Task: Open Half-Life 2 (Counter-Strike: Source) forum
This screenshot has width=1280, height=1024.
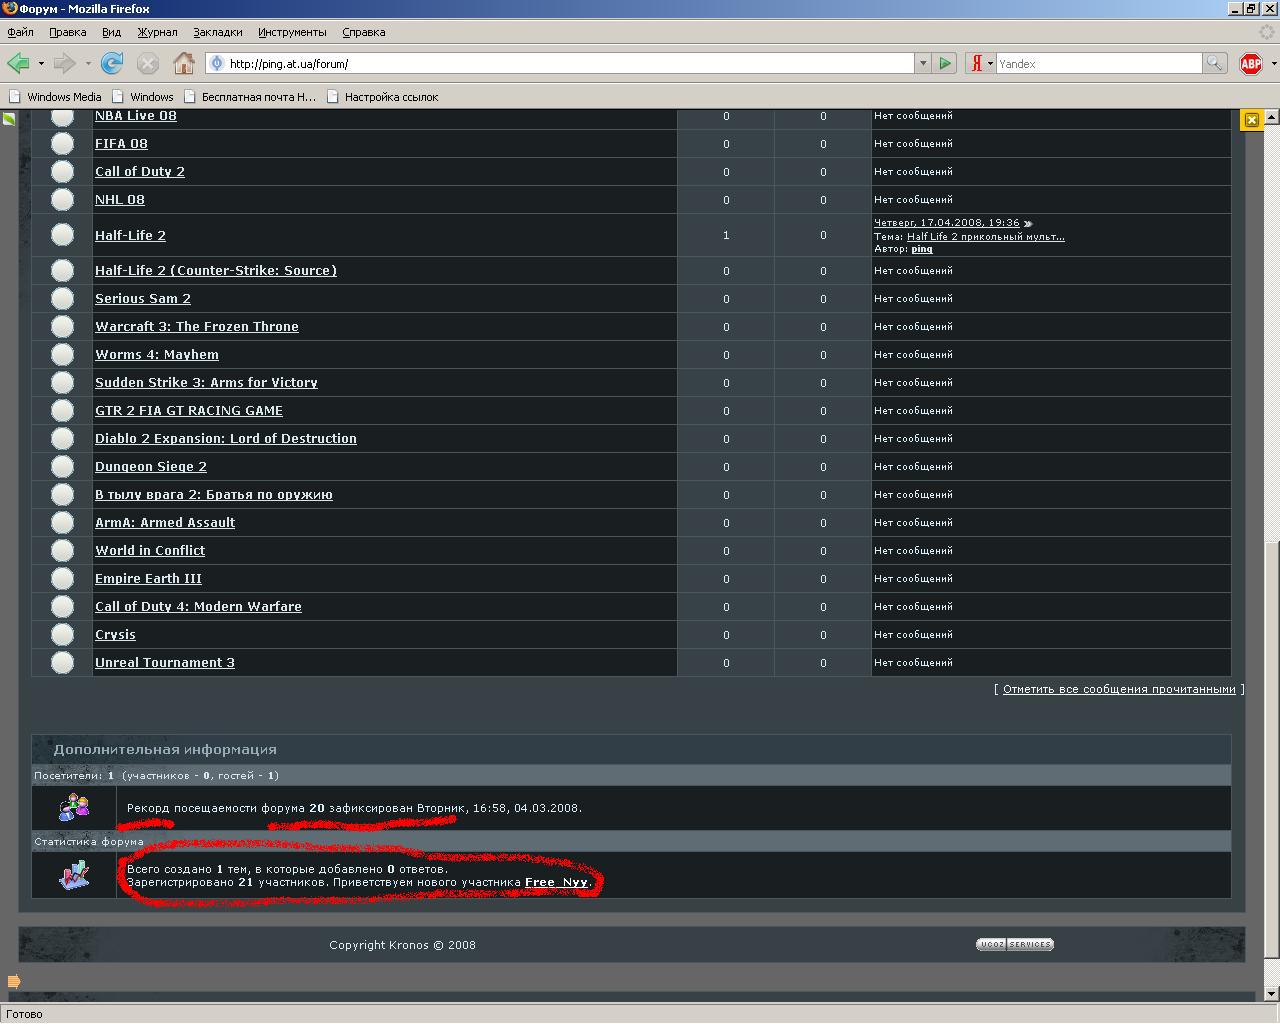Action: coord(216,270)
